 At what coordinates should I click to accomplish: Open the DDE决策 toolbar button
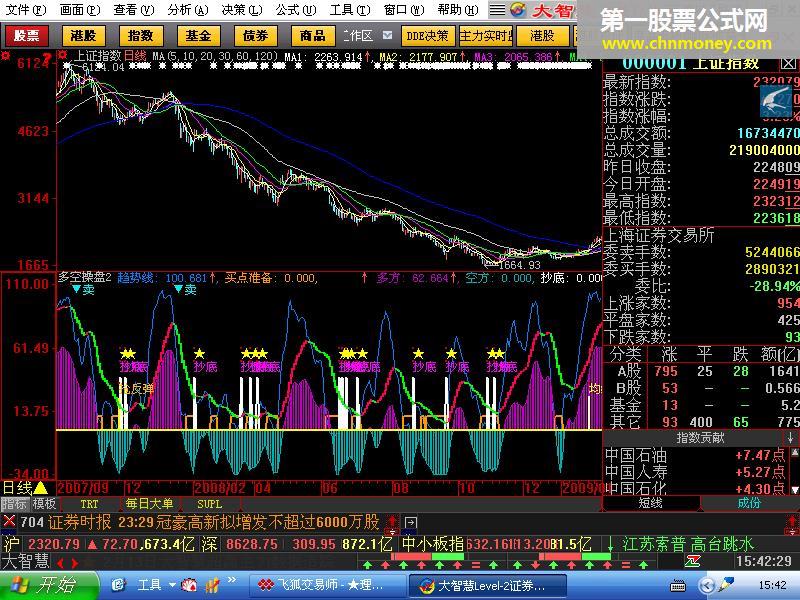(x=428, y=36)
